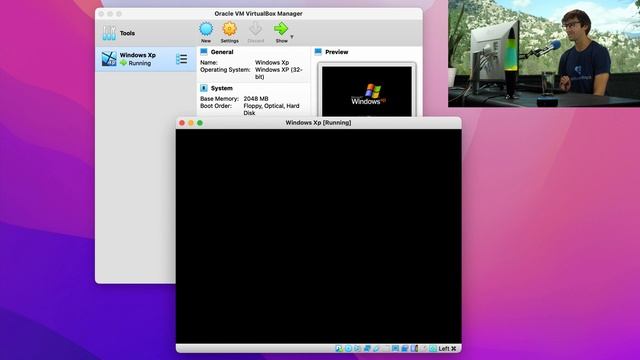The image size is (640, 360).
Task: Minimize the Windows Xp [Running] window
Action: (x=191, y=123)
